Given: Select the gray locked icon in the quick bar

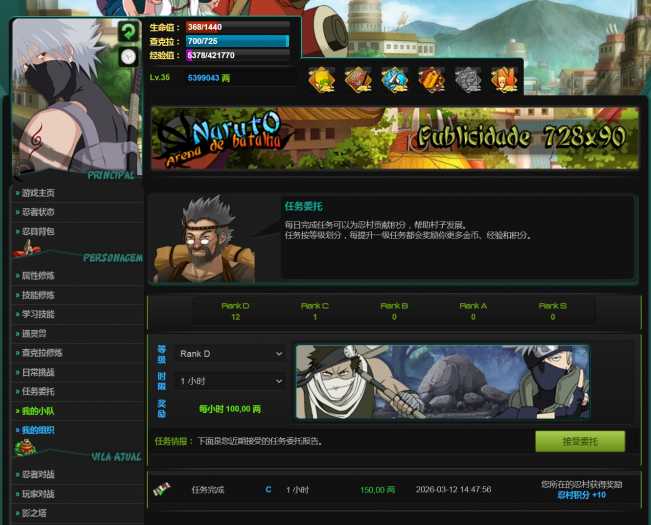Looking at the screenshot, I should point(467,79).
